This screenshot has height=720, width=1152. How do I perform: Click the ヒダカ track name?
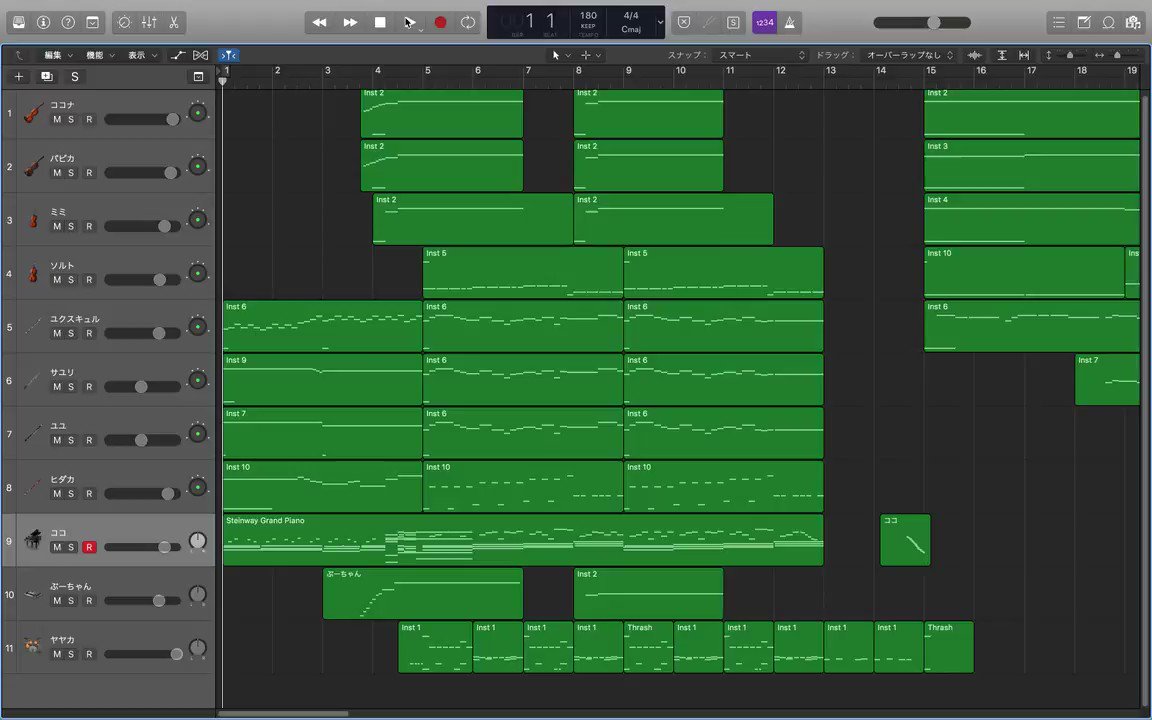click(x=62, y=479)
